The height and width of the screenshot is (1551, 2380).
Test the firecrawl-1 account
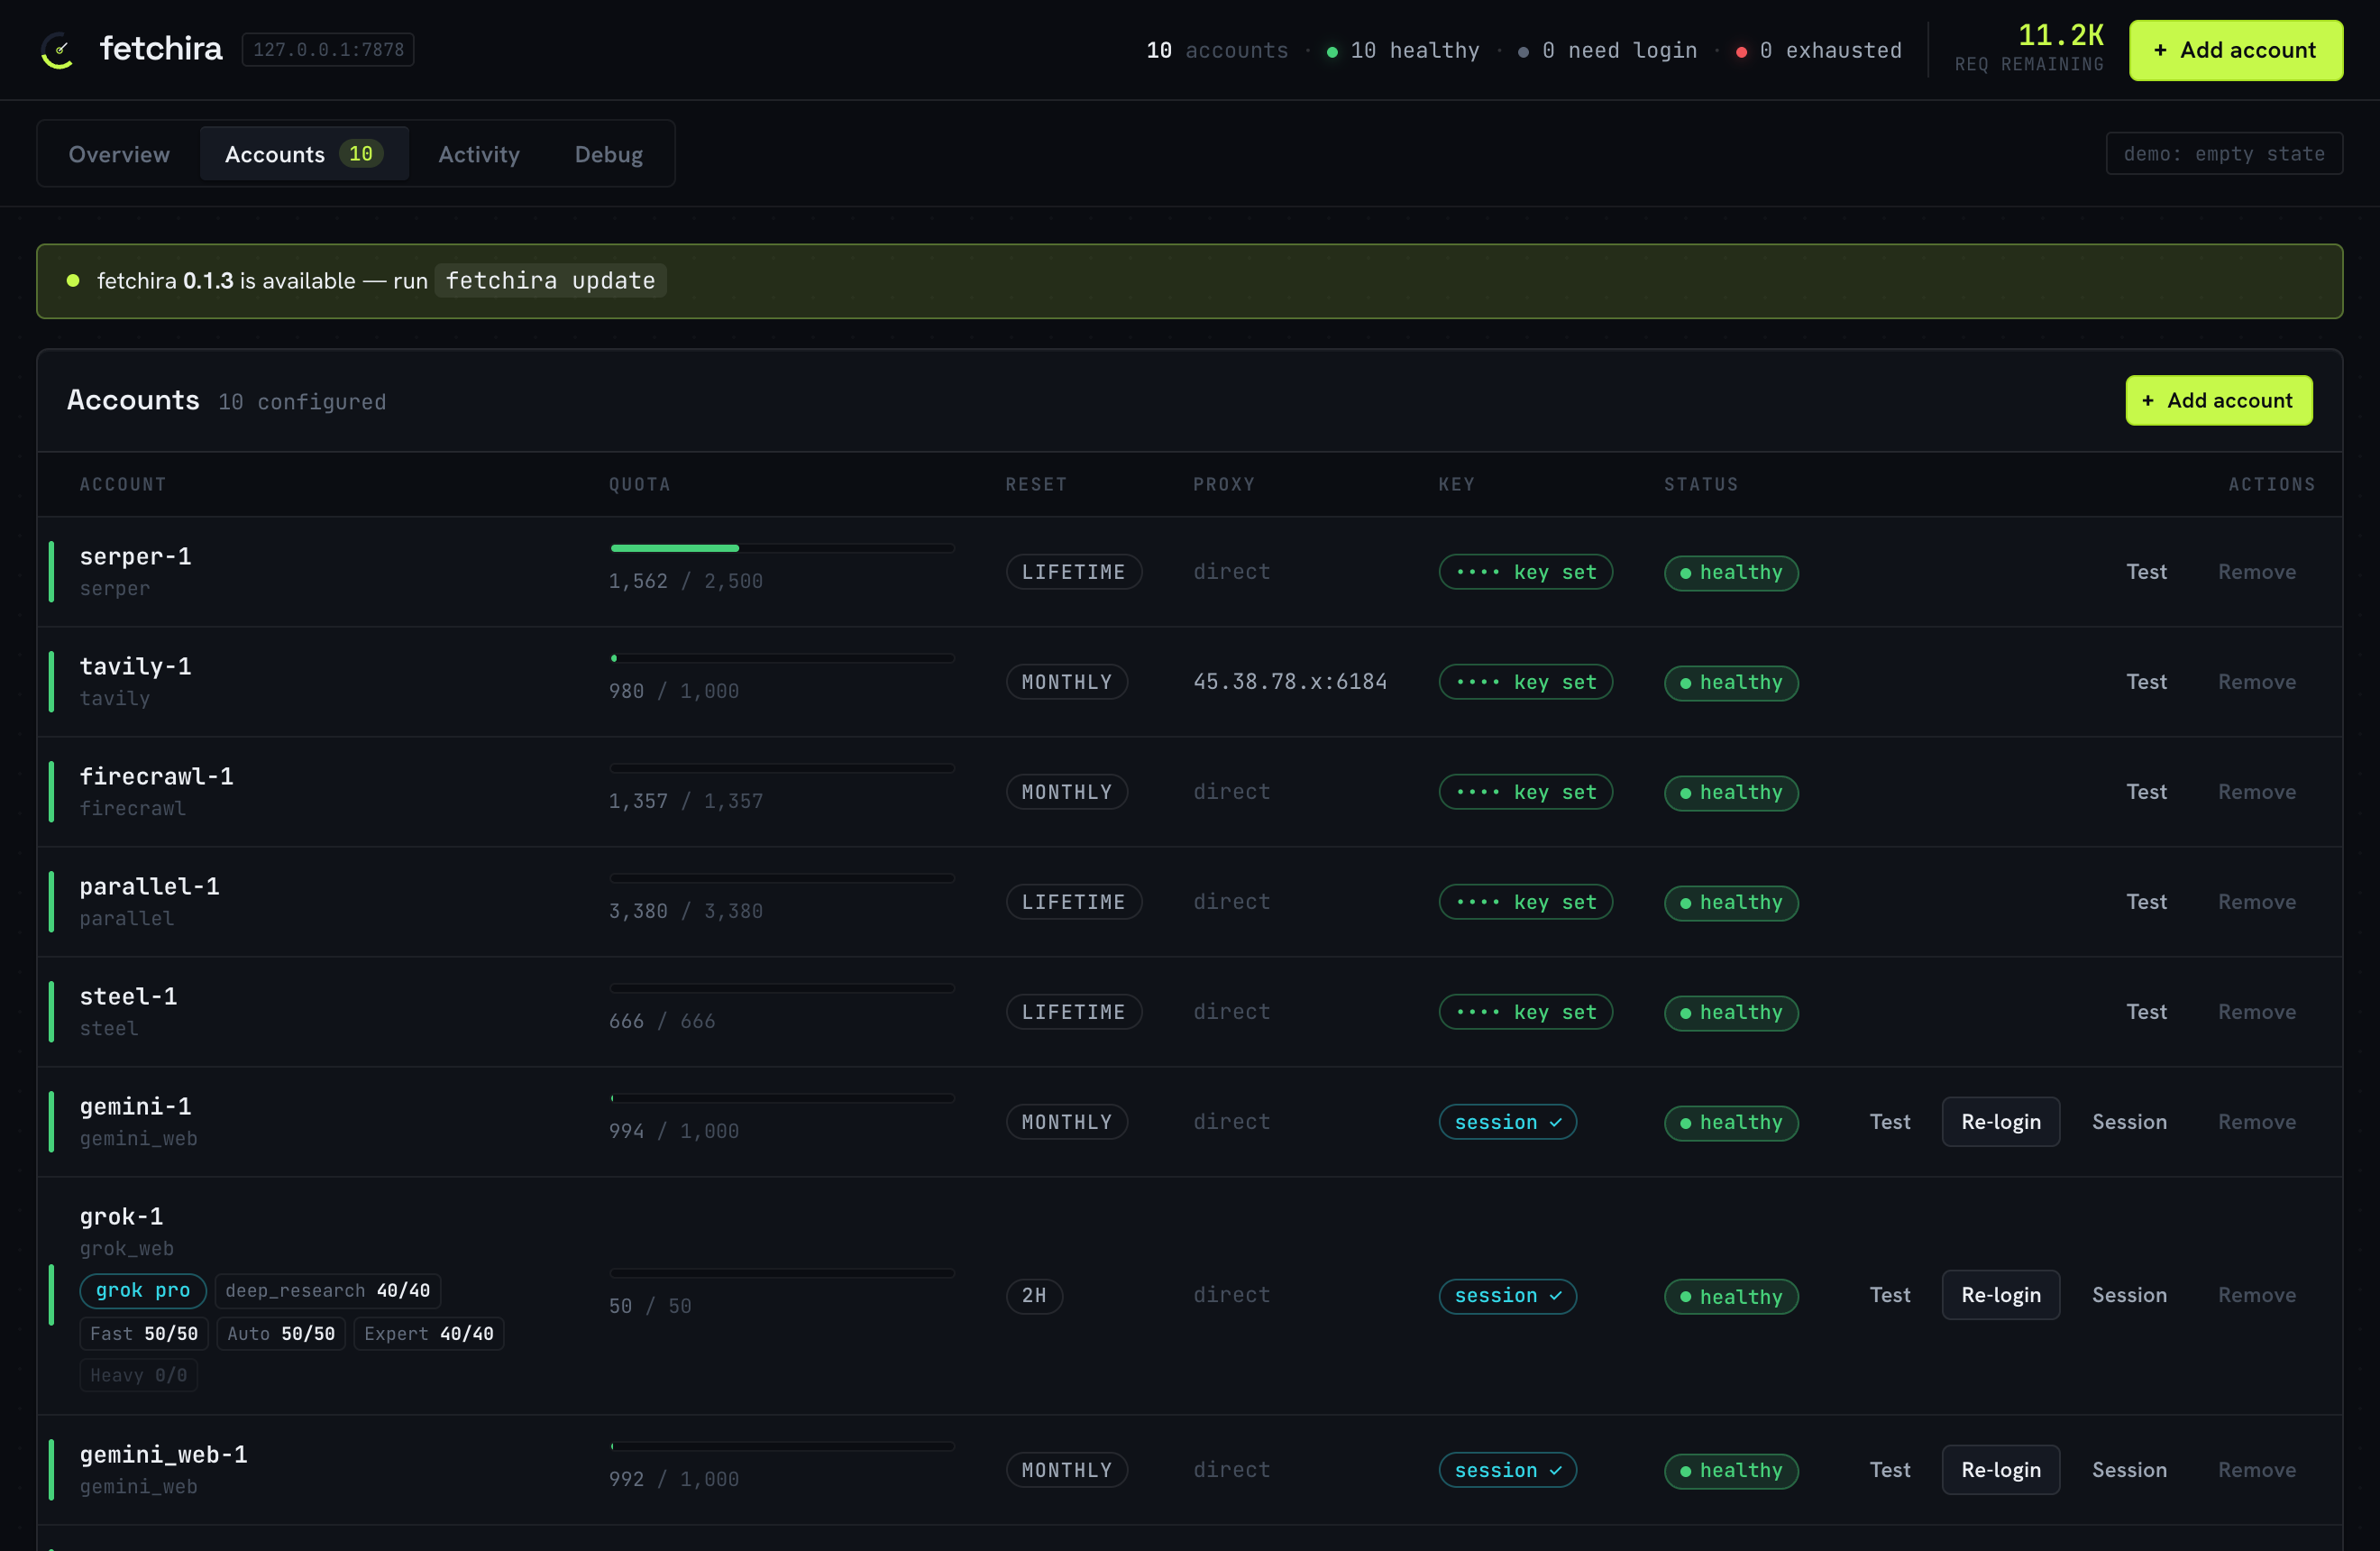click(2146, 792)
